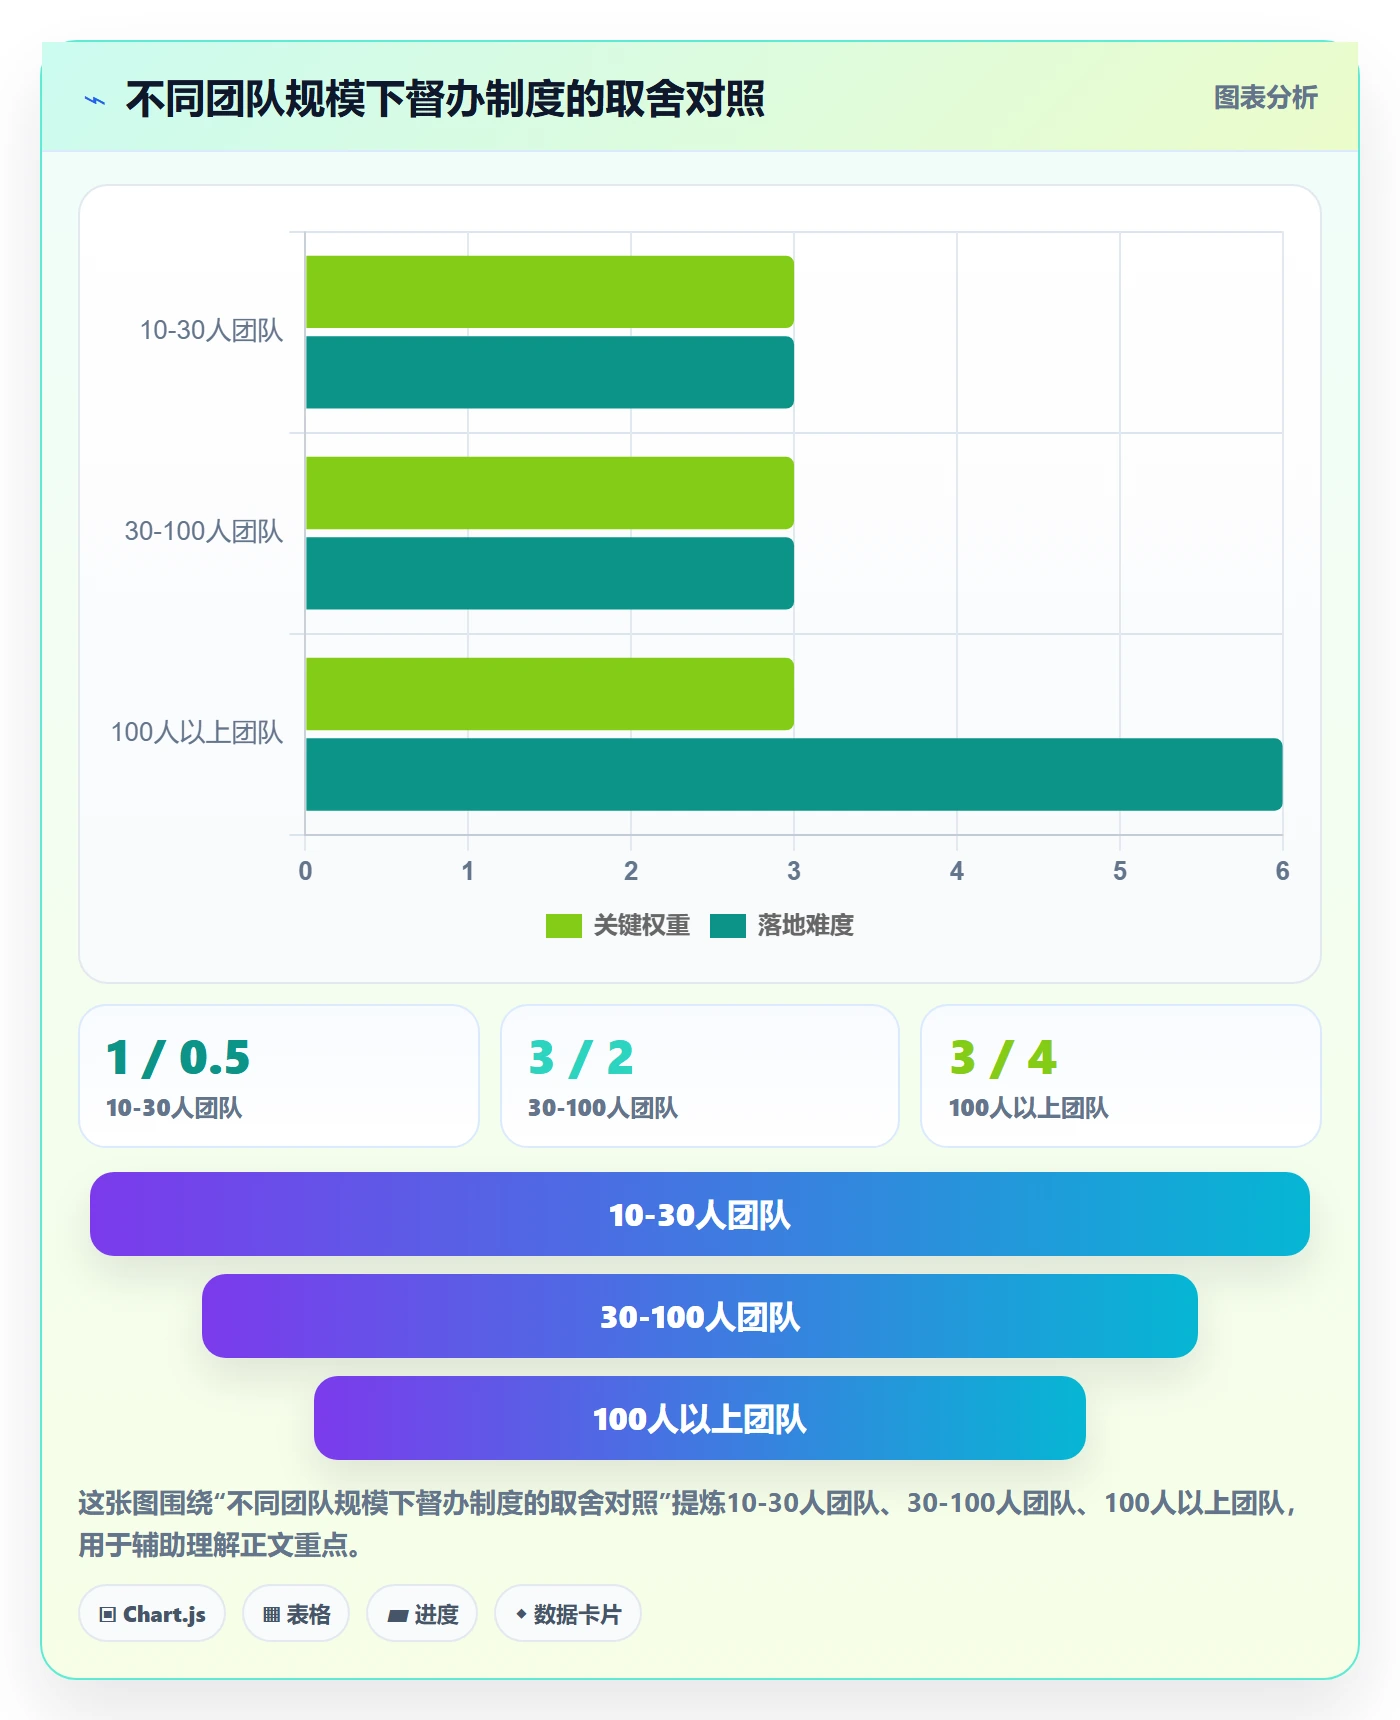
Task: Click the 进度 tag
Action: click(422, 1614)
